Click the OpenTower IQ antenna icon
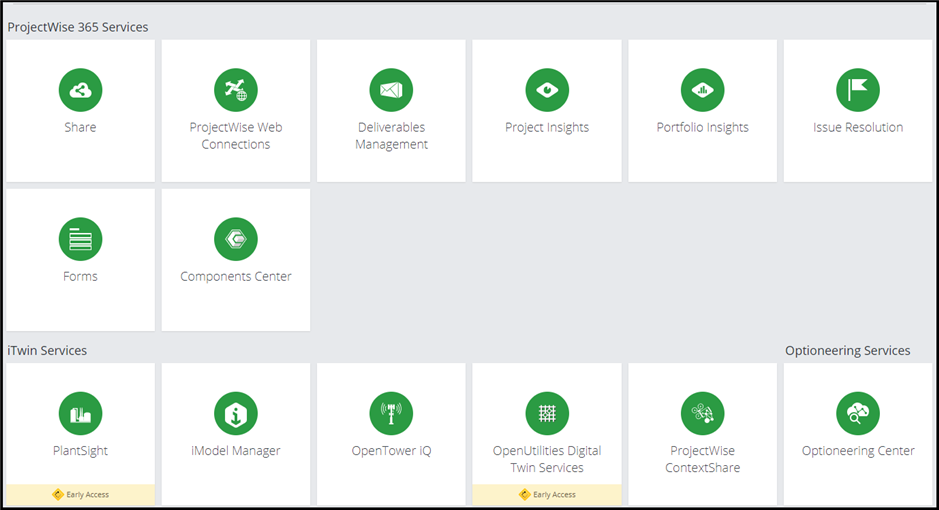Image resolution: width=939 pixels, height=510 pixels. point(391,414)
